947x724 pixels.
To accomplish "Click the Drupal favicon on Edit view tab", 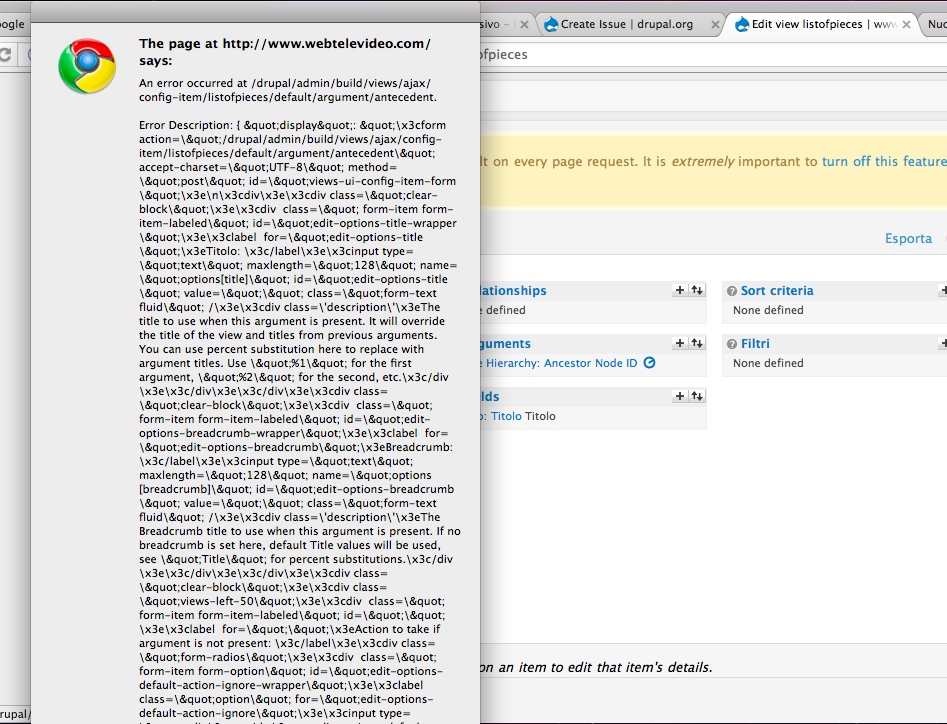I will pos(742,24).
